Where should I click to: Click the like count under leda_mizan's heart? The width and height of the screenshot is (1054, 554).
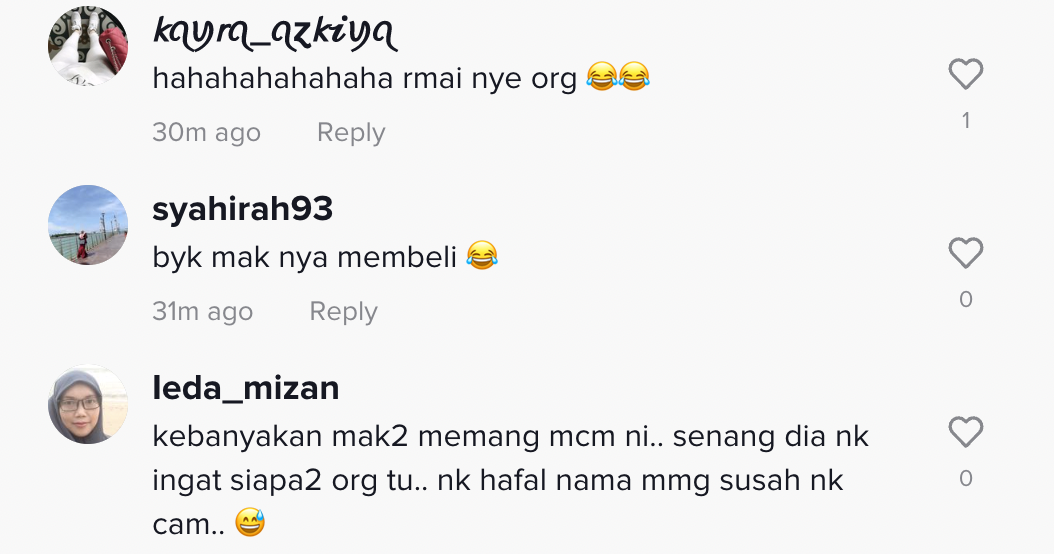click(965, 479)
